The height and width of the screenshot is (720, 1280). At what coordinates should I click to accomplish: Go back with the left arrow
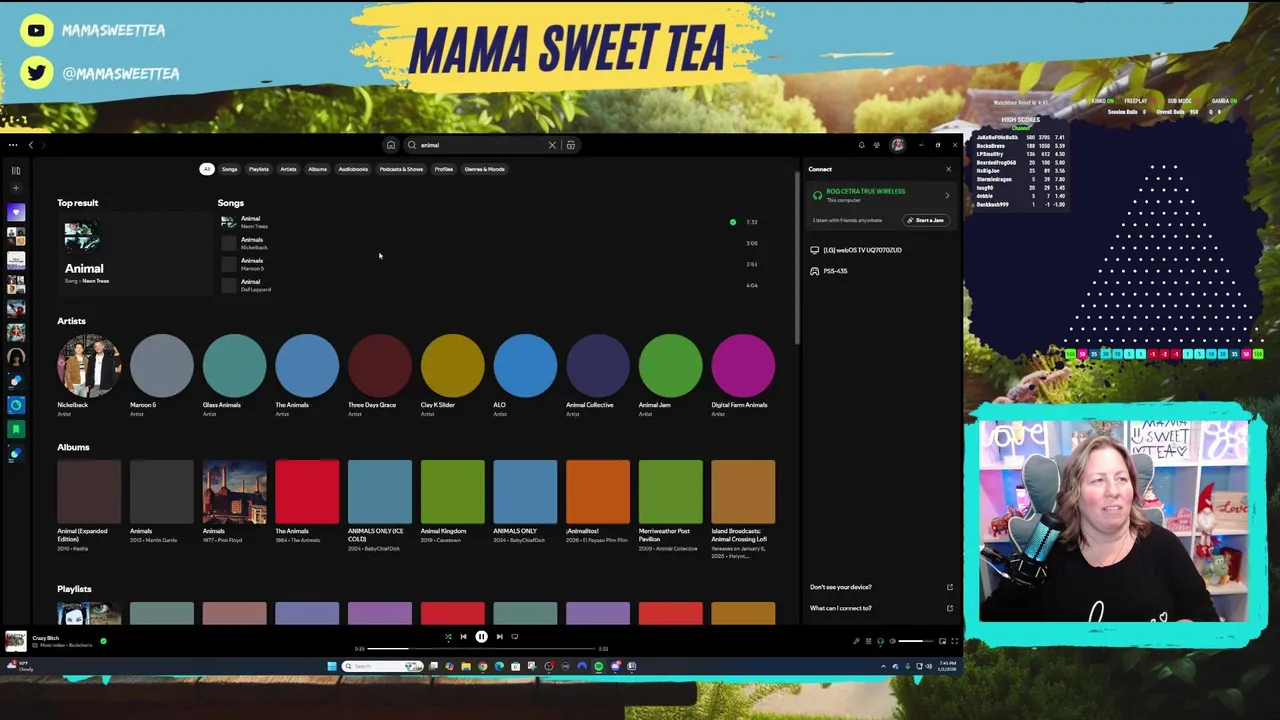(31, 145)
